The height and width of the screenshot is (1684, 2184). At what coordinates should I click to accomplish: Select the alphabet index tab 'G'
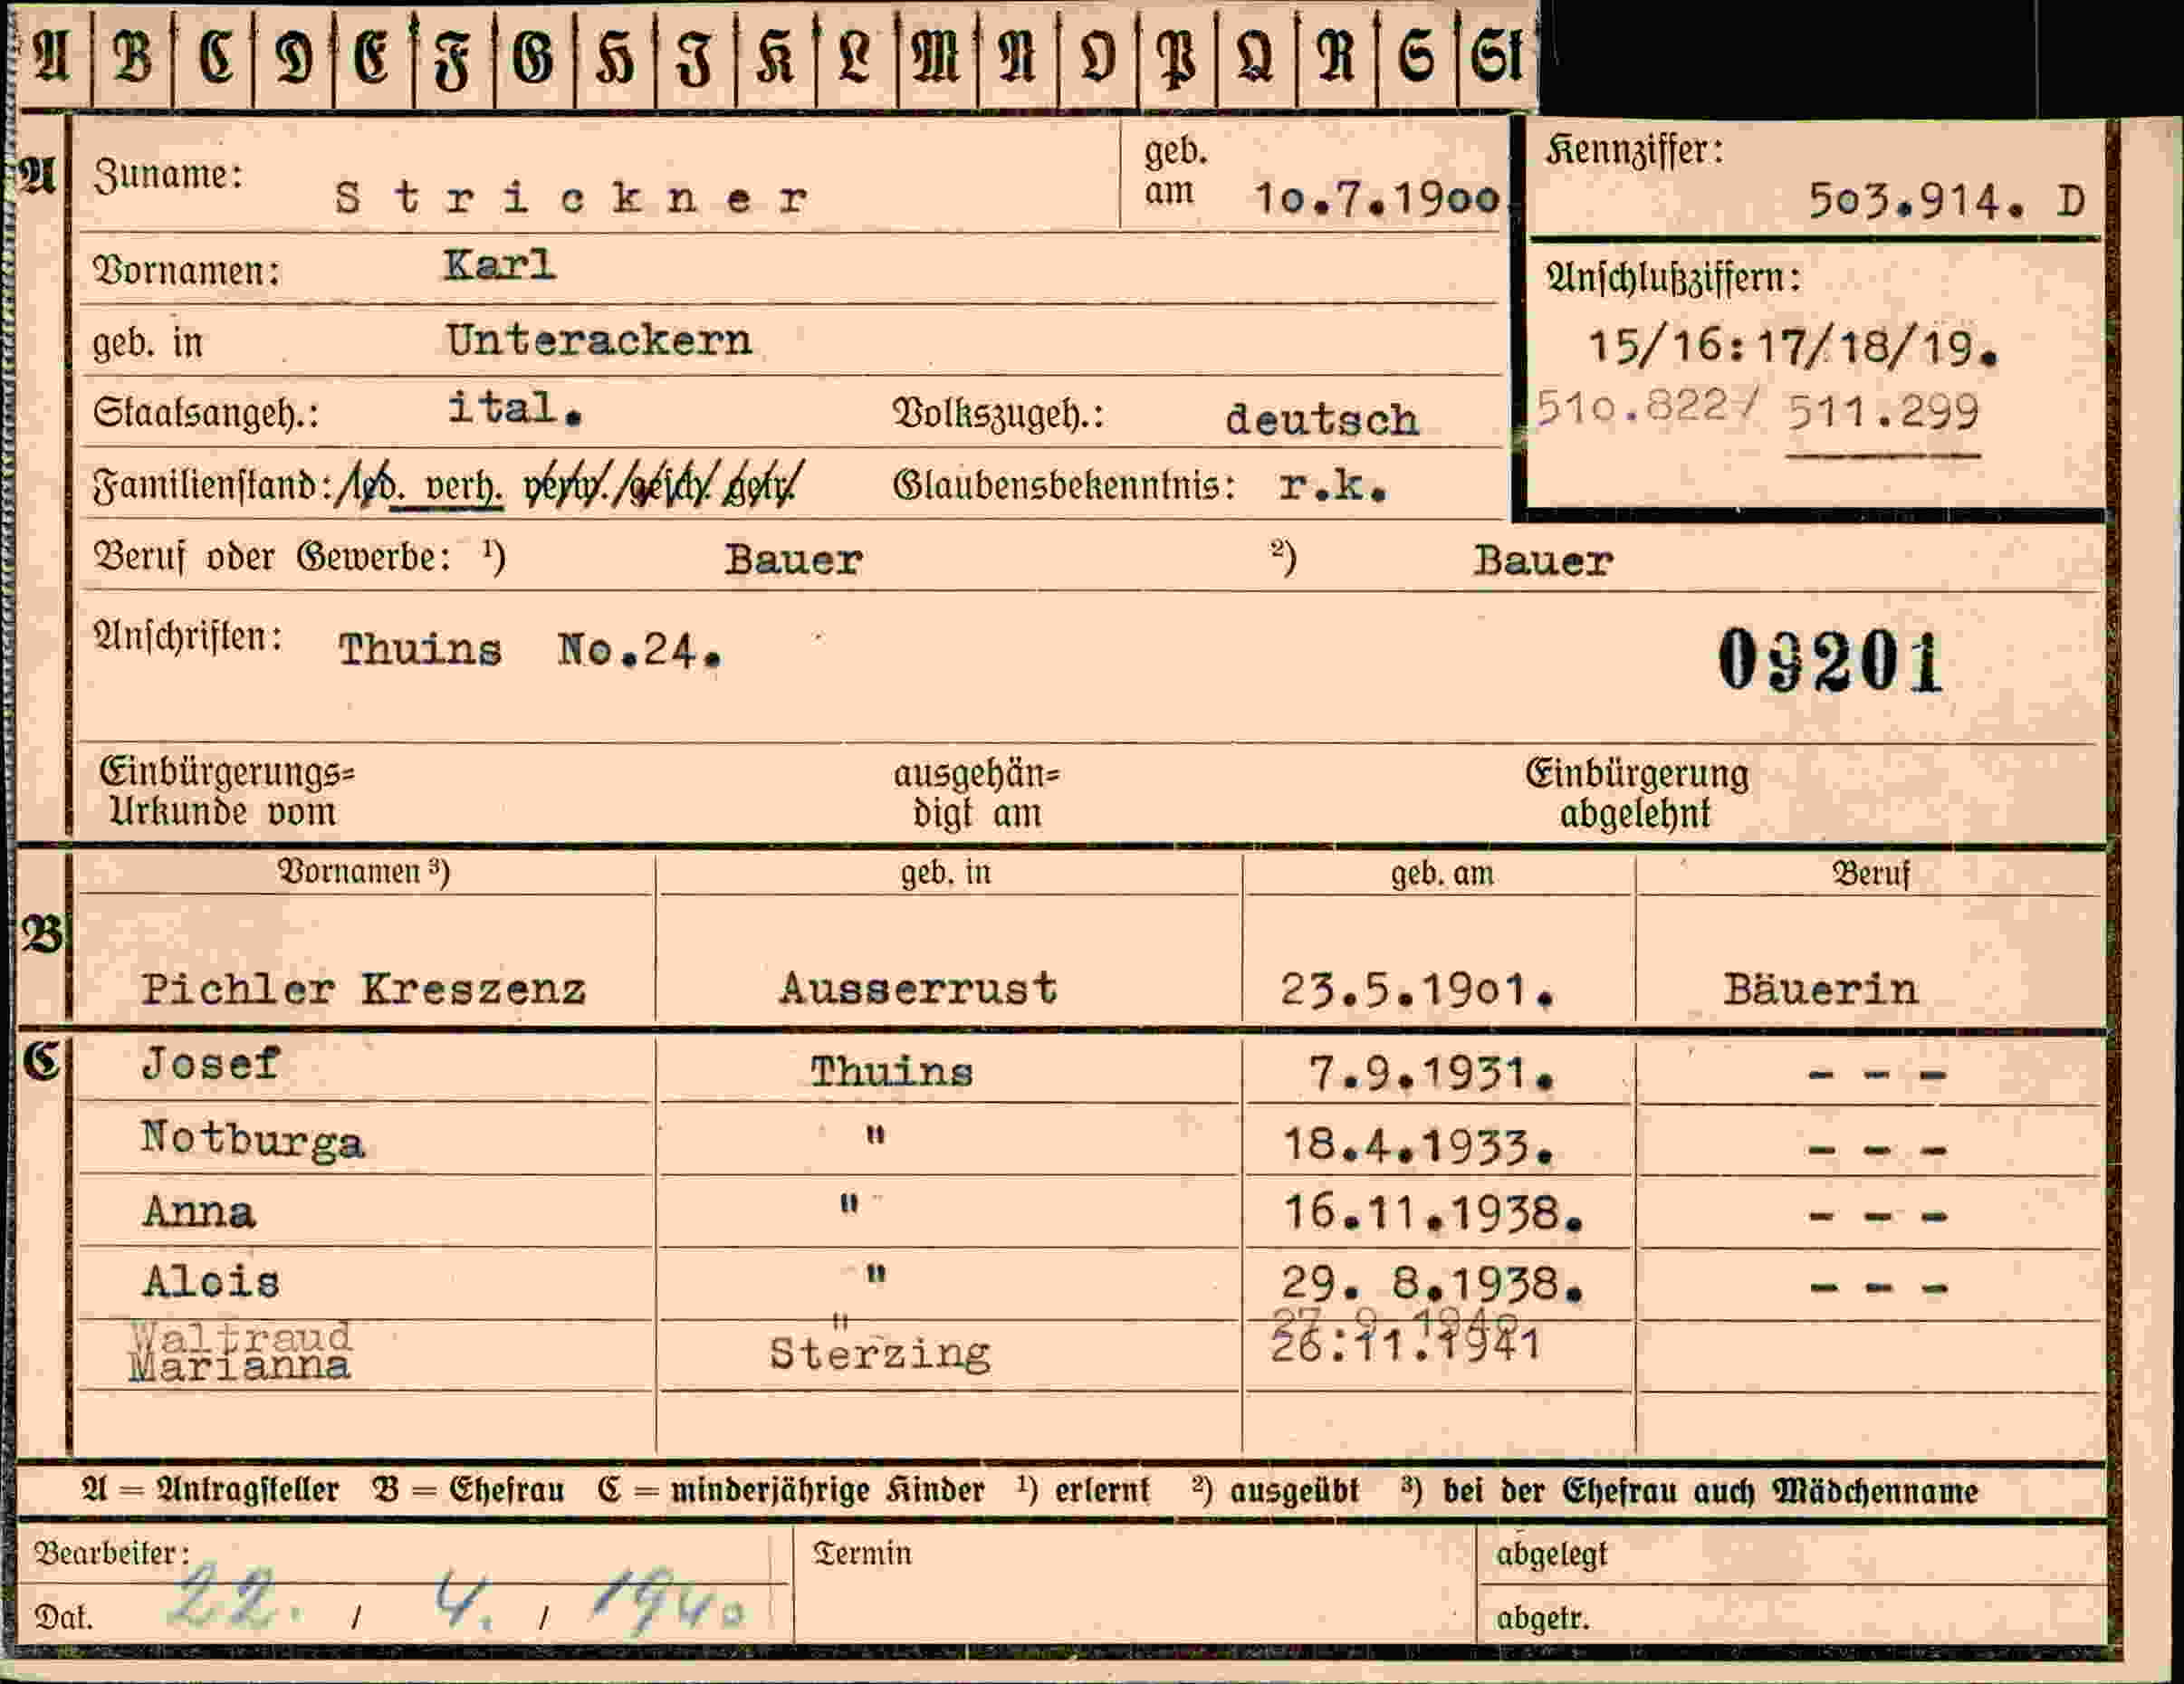click(x=533, y=55)
